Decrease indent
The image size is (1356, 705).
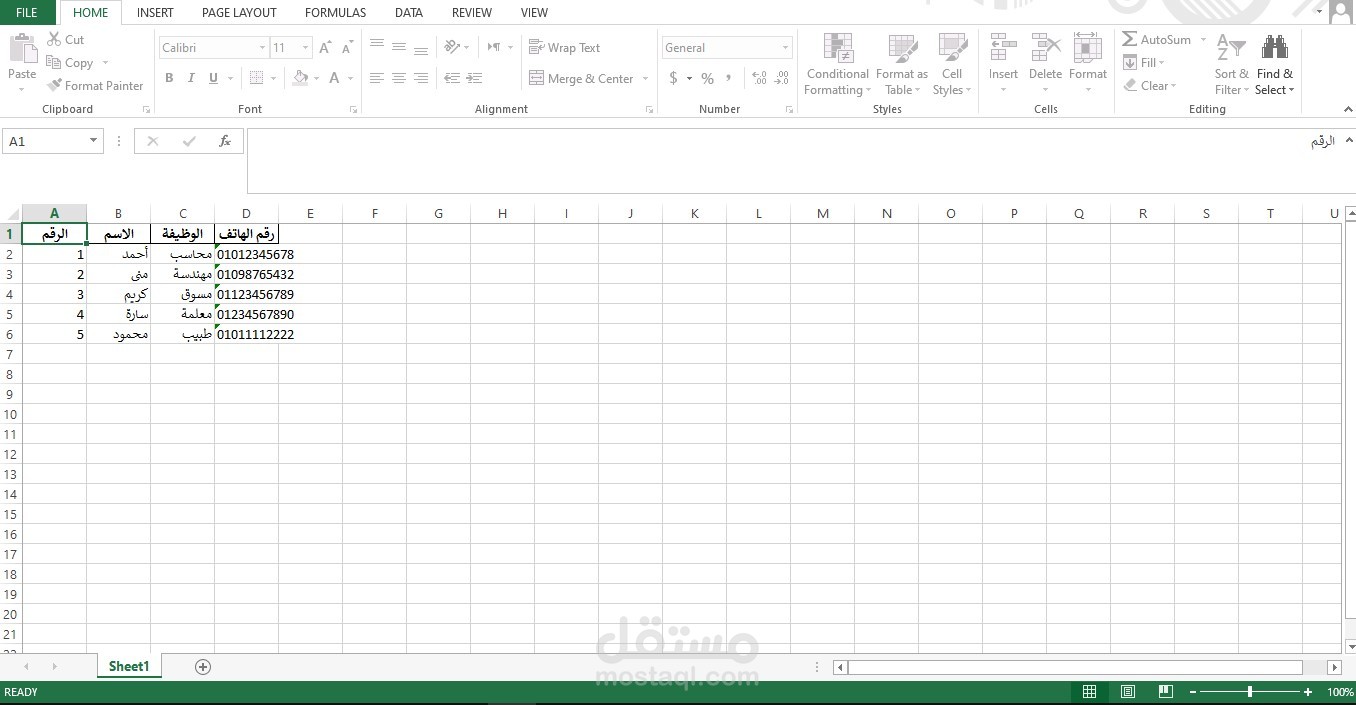pos(452,78)
